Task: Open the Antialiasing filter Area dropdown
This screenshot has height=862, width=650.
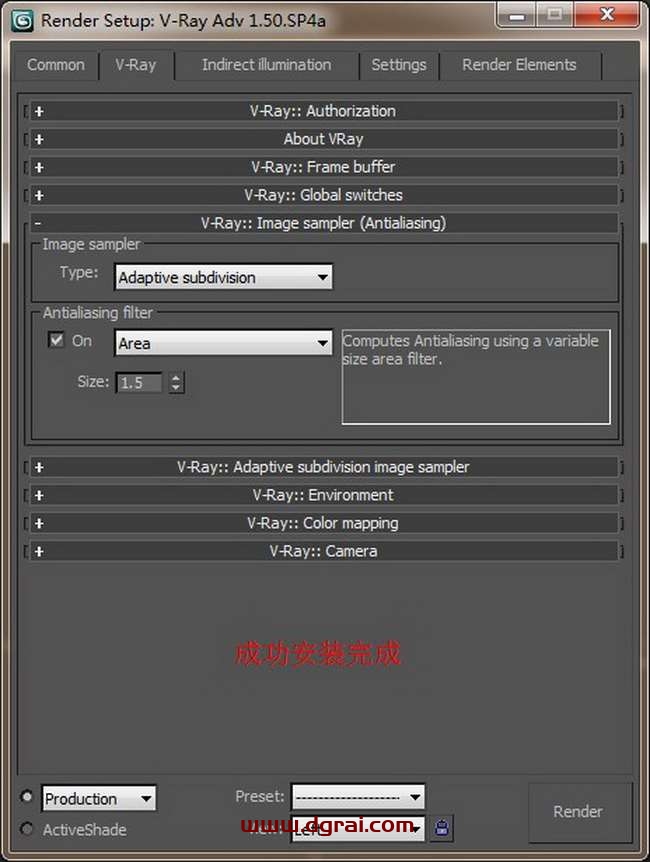Action: tap(223, 343)
